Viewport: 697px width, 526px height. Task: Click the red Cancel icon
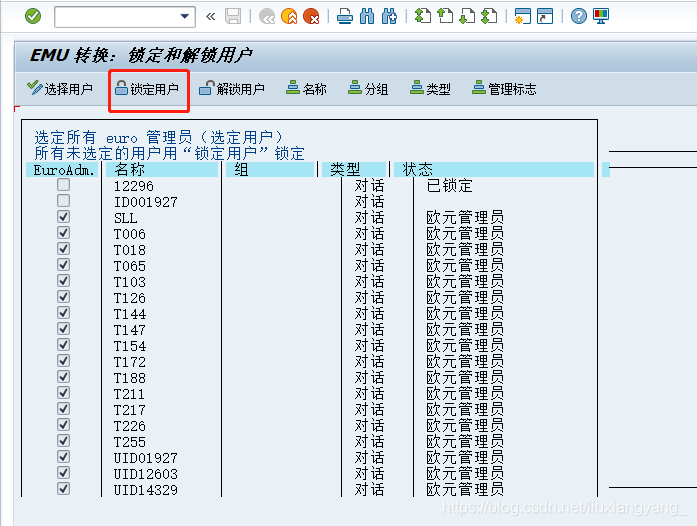coord(311,16)
